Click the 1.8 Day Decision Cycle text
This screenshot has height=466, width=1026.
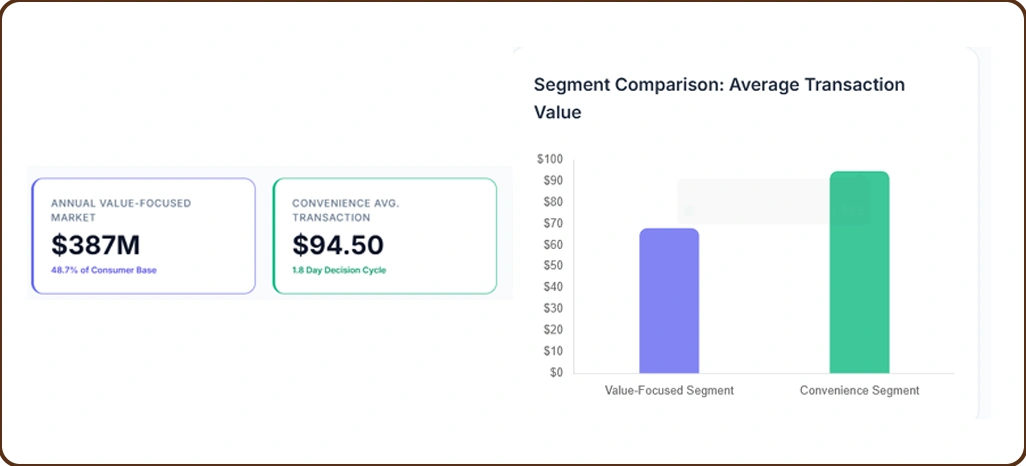coord(339,270)
